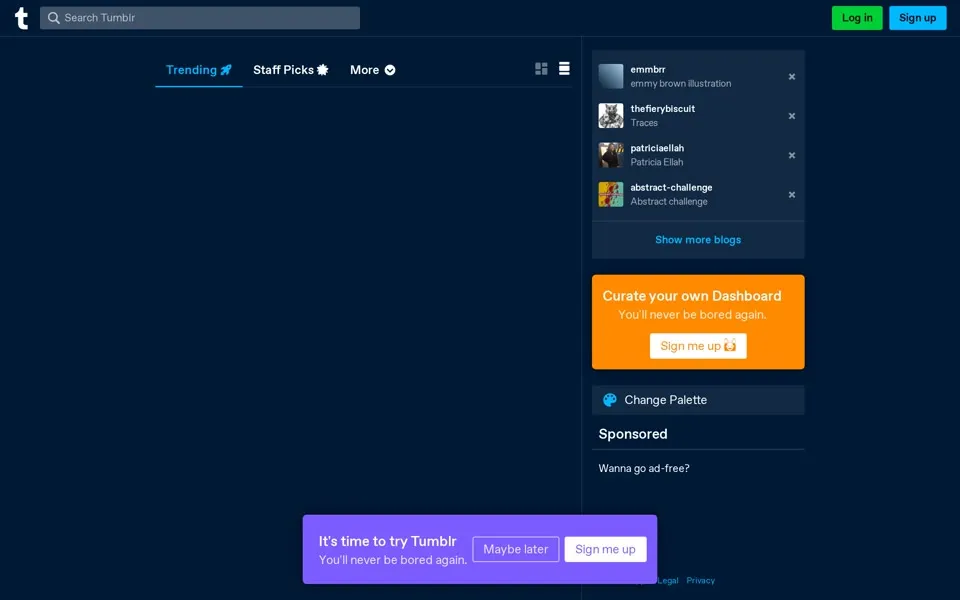The height and width of the screenshot is (600, 960).
Task: Open the Trending tab
Action: [199, 70]
